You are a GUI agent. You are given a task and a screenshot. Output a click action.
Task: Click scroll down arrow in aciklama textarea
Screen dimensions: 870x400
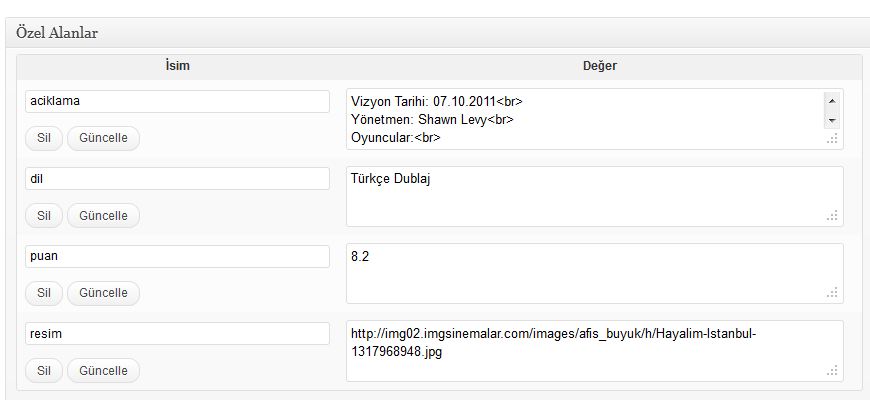click(832, 120)
